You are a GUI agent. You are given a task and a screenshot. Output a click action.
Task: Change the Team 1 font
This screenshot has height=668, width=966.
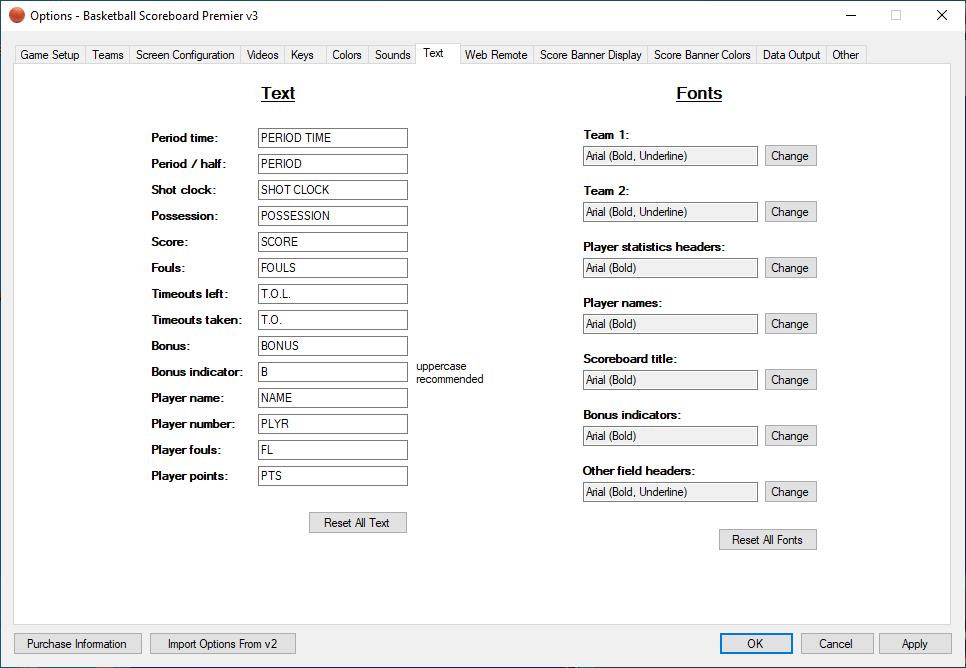tap(790, 156)
